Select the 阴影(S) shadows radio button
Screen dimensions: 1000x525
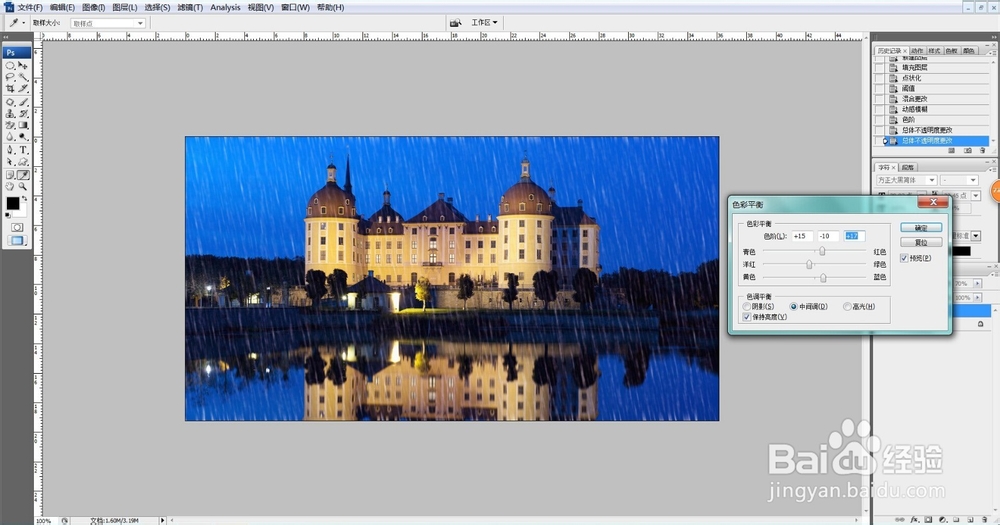(x=747, y=306)
